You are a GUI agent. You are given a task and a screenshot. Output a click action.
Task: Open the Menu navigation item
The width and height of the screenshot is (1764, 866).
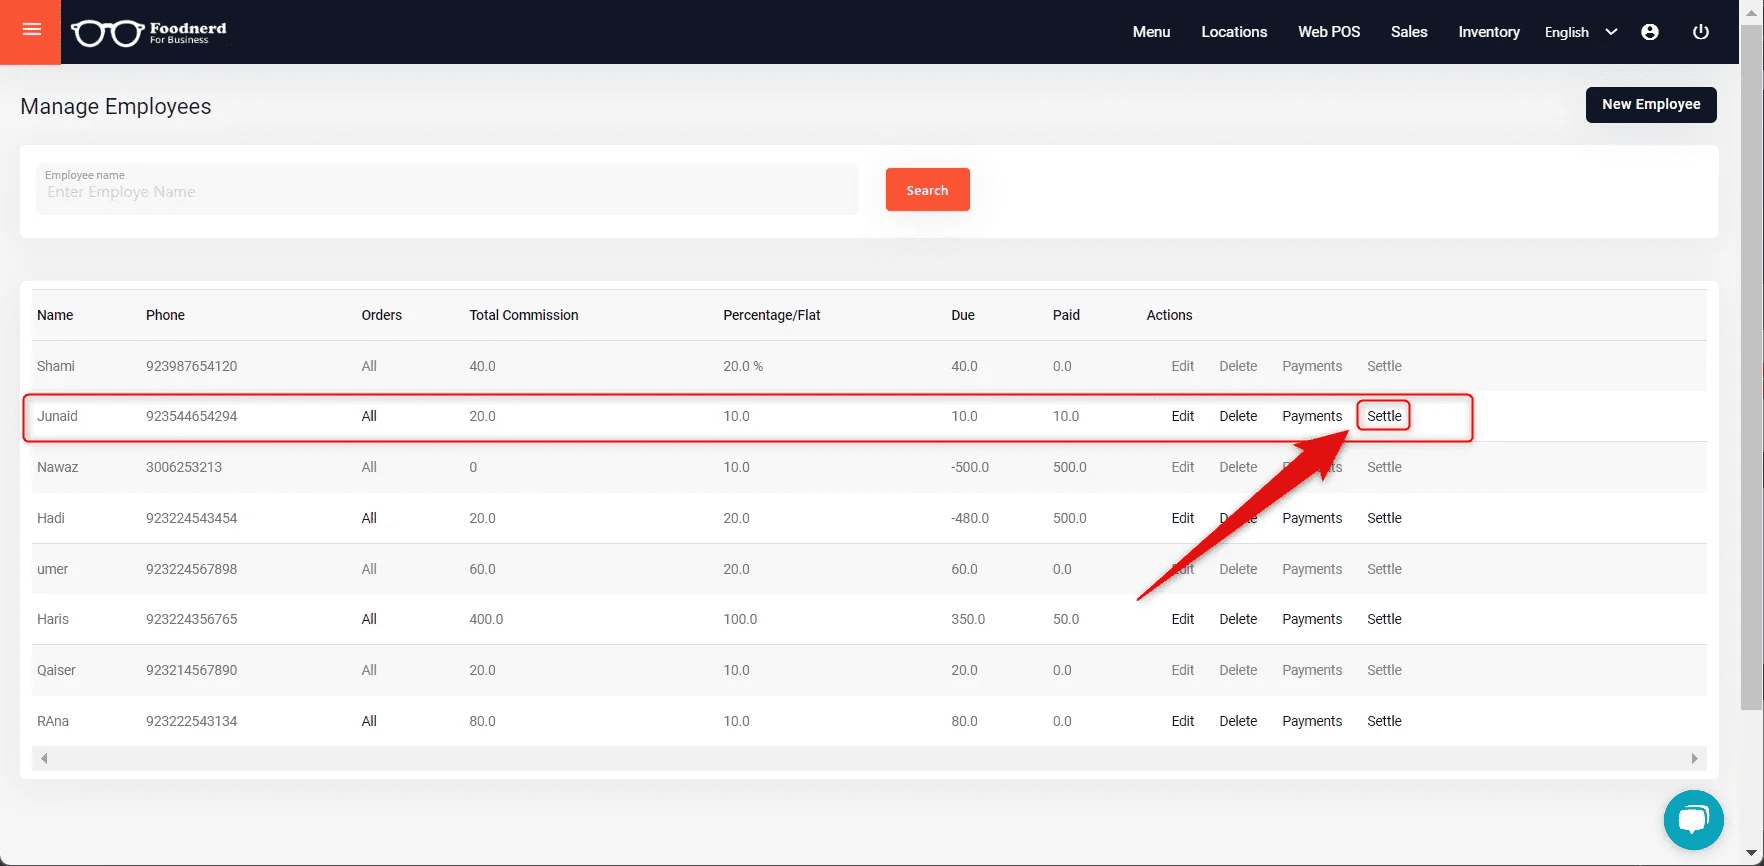(x=1151, y=32)
